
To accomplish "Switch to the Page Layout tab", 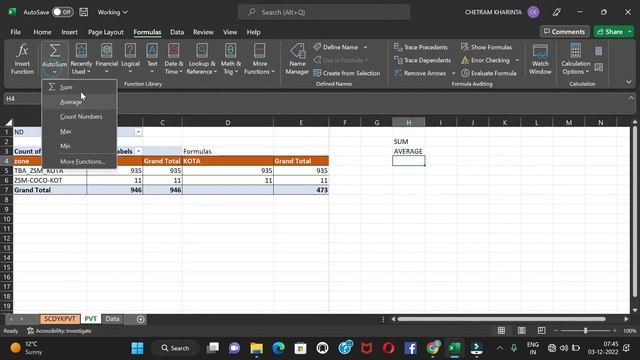I will point(106,32).
